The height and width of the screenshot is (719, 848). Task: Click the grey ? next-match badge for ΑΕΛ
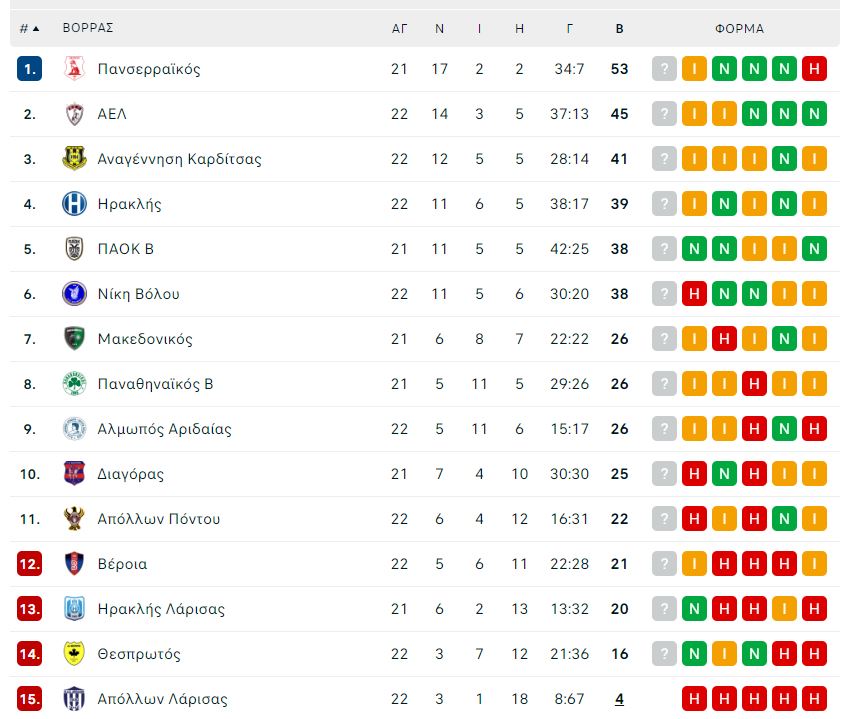pos(664,114)
